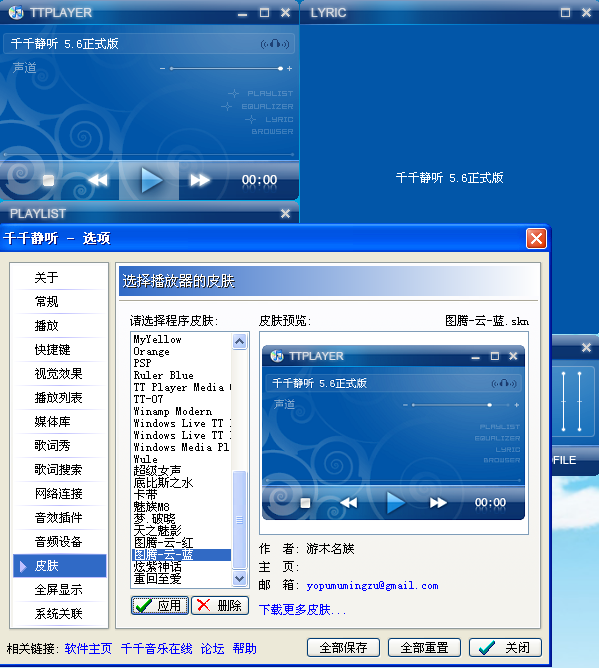
Task: Toggle the PLAYLIST panel in TTPlayer
Action: pos(270,93)
